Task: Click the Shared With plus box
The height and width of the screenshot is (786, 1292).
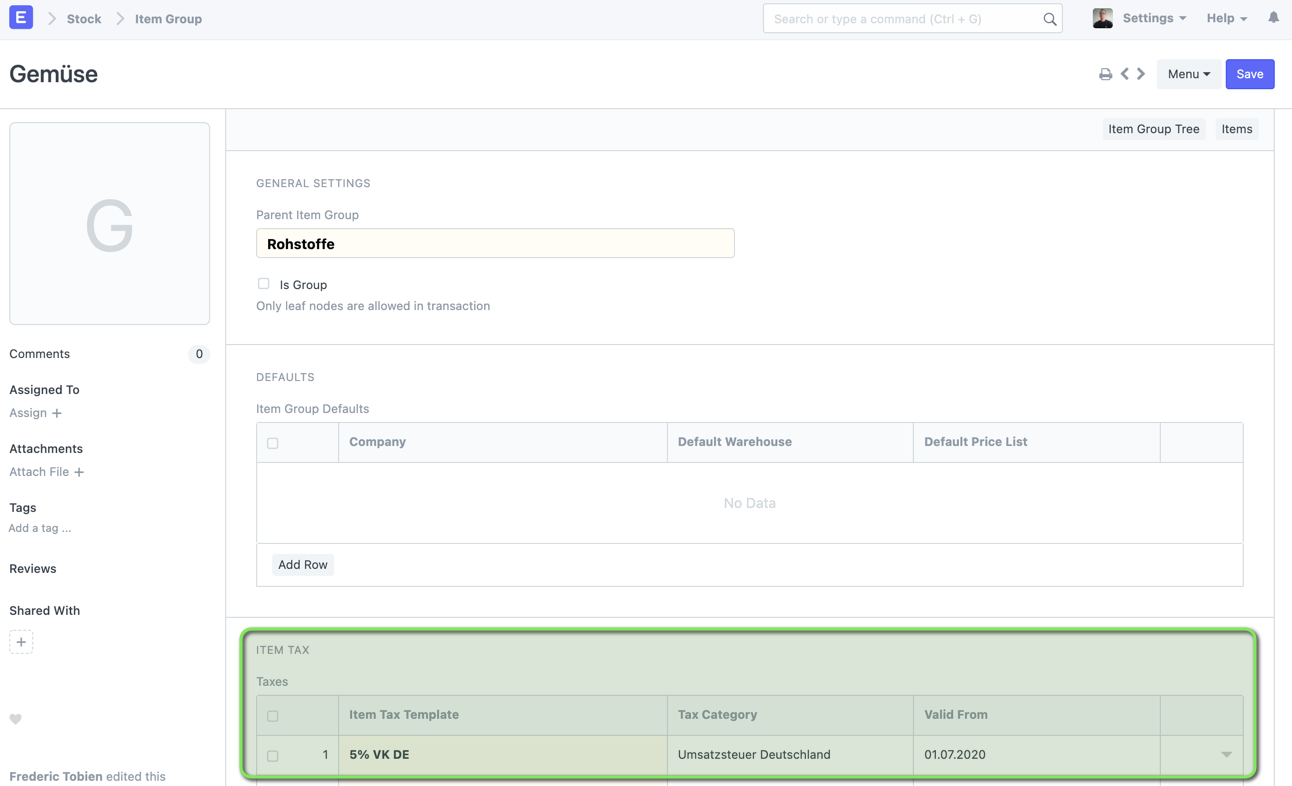Action: pyautogui.click(x=21, y=642)
